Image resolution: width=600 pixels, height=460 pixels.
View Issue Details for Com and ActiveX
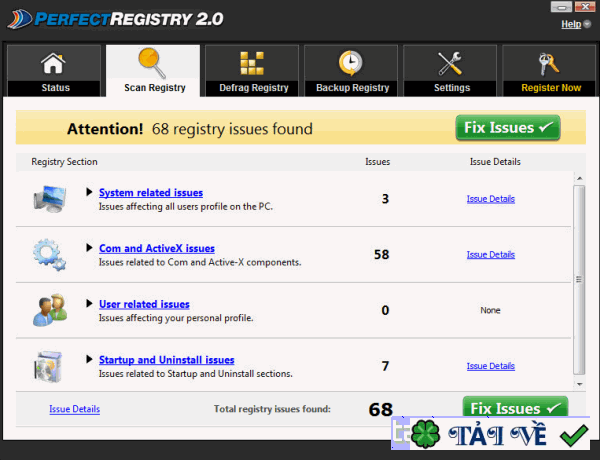(491, 254)
